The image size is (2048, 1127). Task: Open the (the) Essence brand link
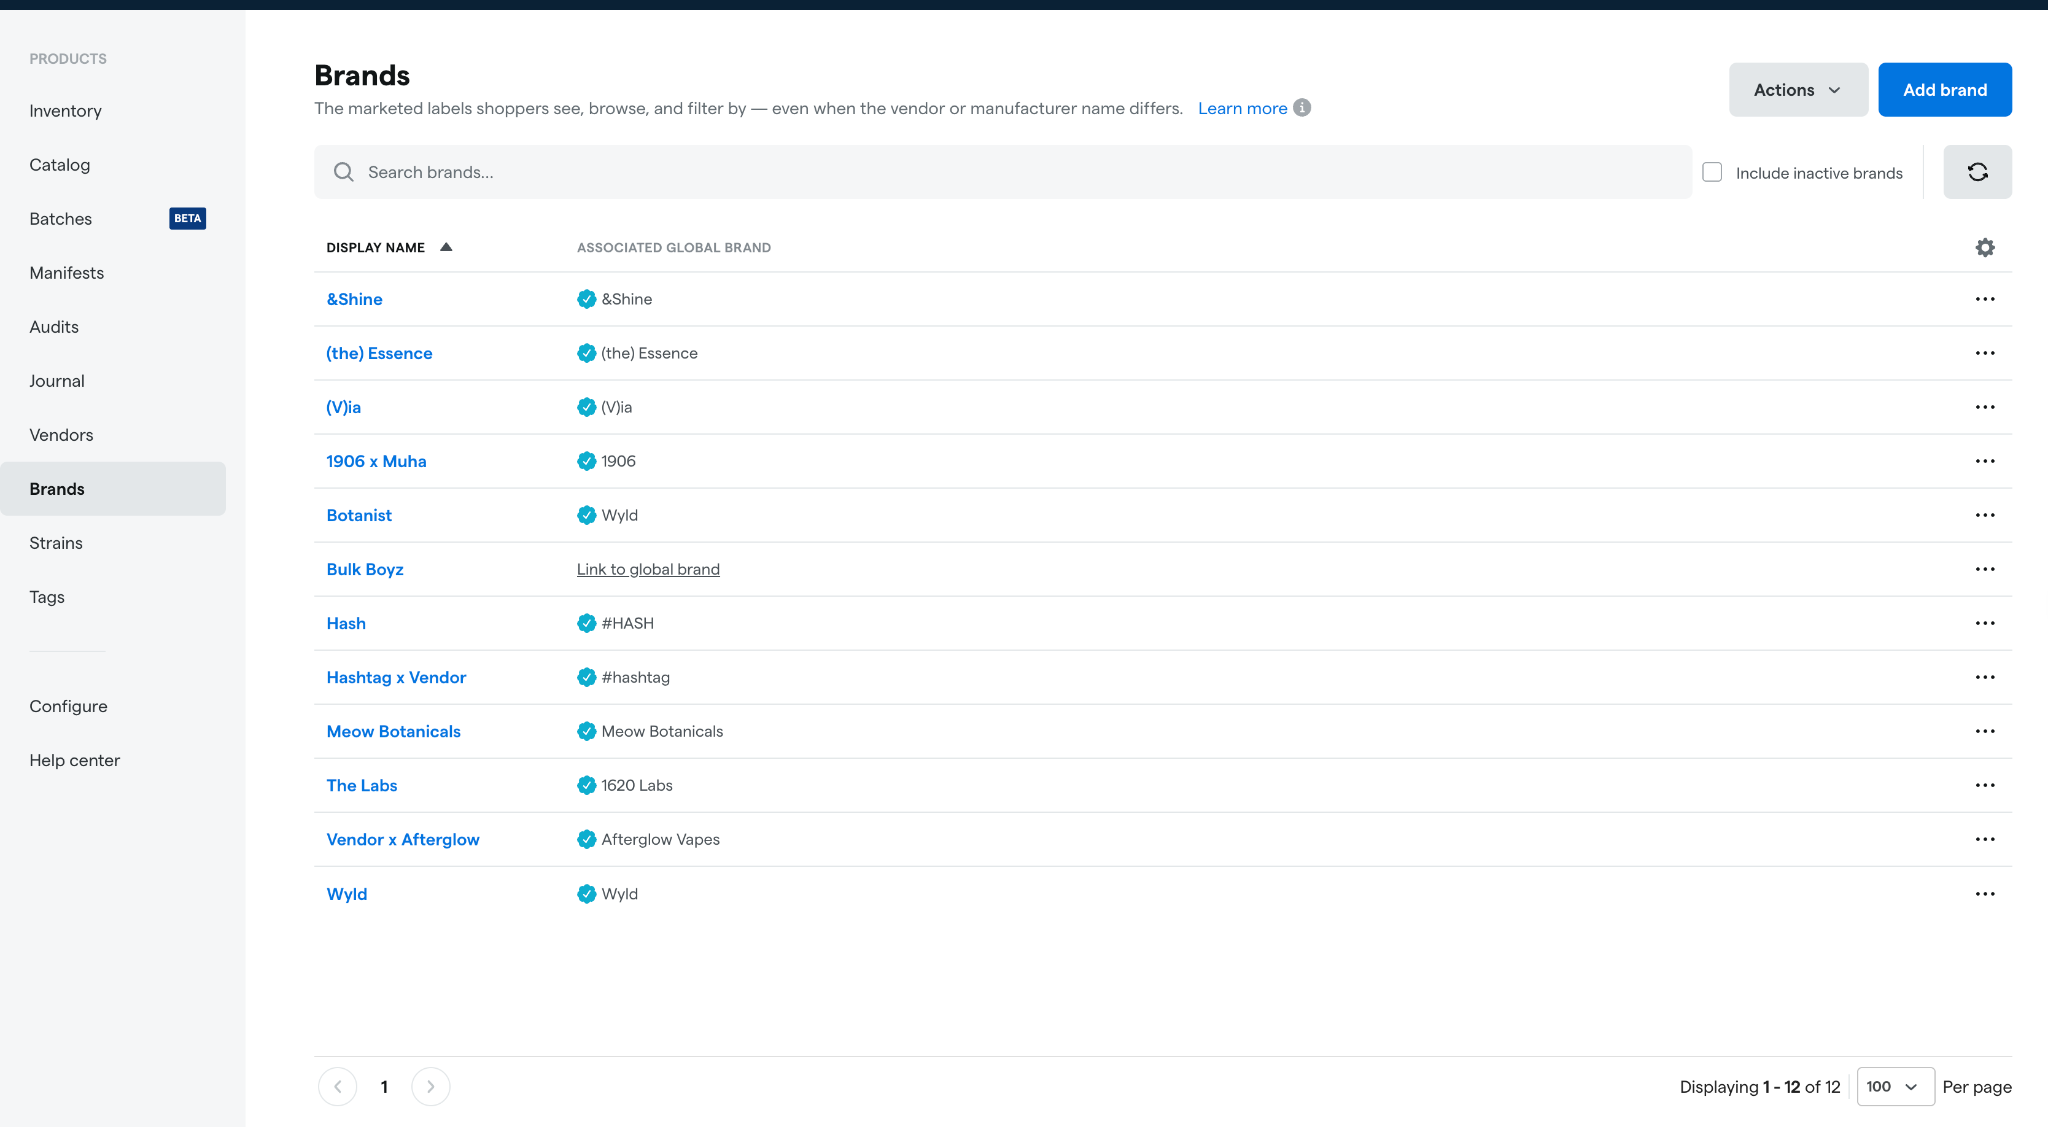(379, 353)
